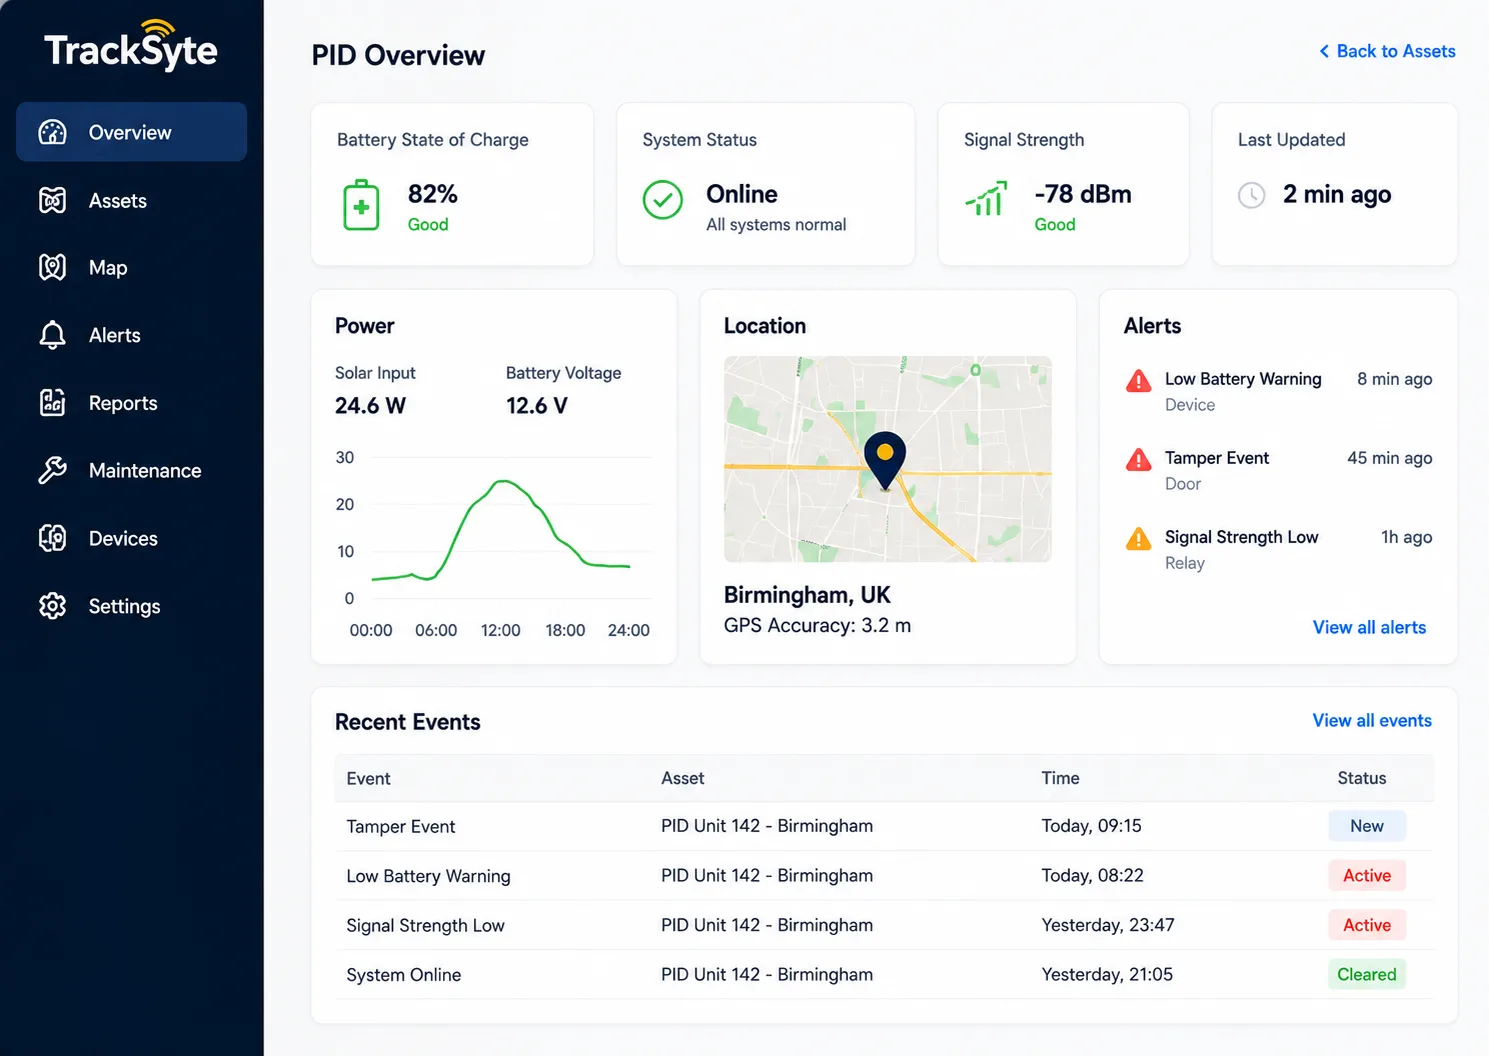Viewport: 1489px width, 1056px height.
Task: Click the GPS Accuracy: 3.2 m text
Action: tap(817, 625)
